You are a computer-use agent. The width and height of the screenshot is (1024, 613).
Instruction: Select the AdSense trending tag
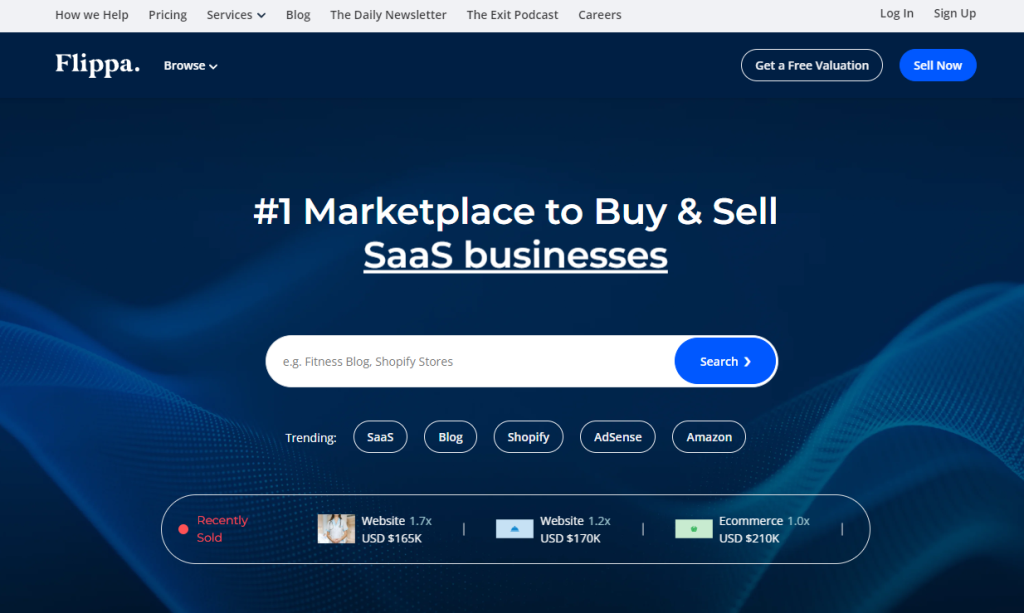[x=617, y=437]
